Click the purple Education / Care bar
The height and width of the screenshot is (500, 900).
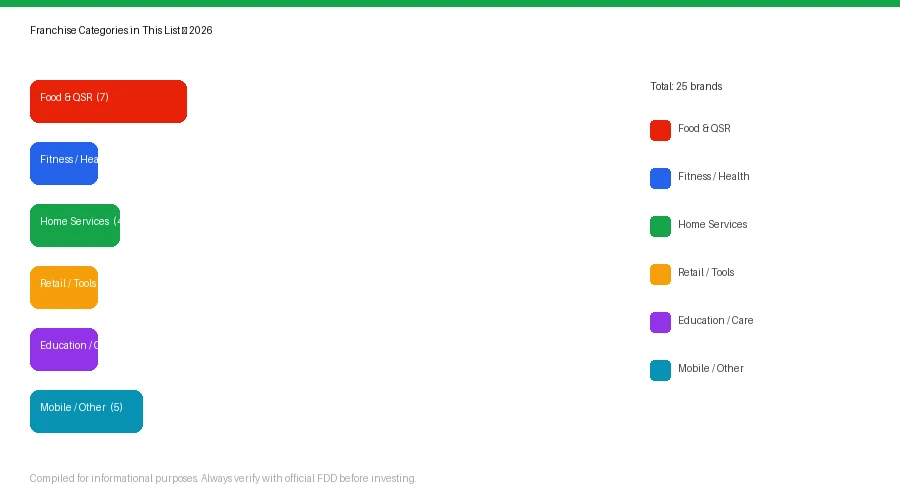pyautogui.click(x=64, y=349)
